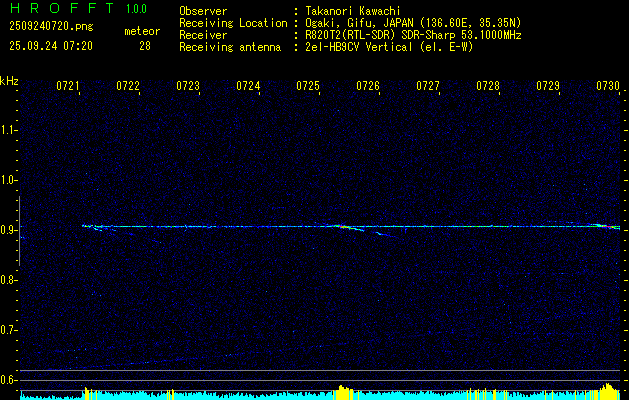
Task: Click the 1.1 frequency axis label
Action: 8,130
